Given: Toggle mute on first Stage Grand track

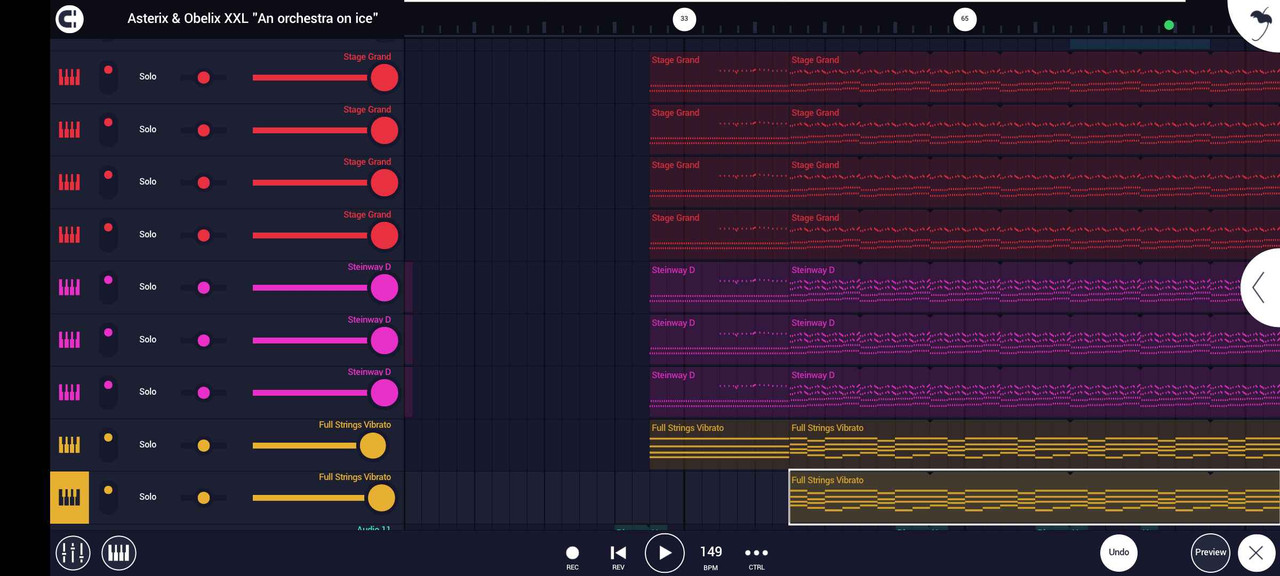Looking at the screenshot, I should point(108,77).
